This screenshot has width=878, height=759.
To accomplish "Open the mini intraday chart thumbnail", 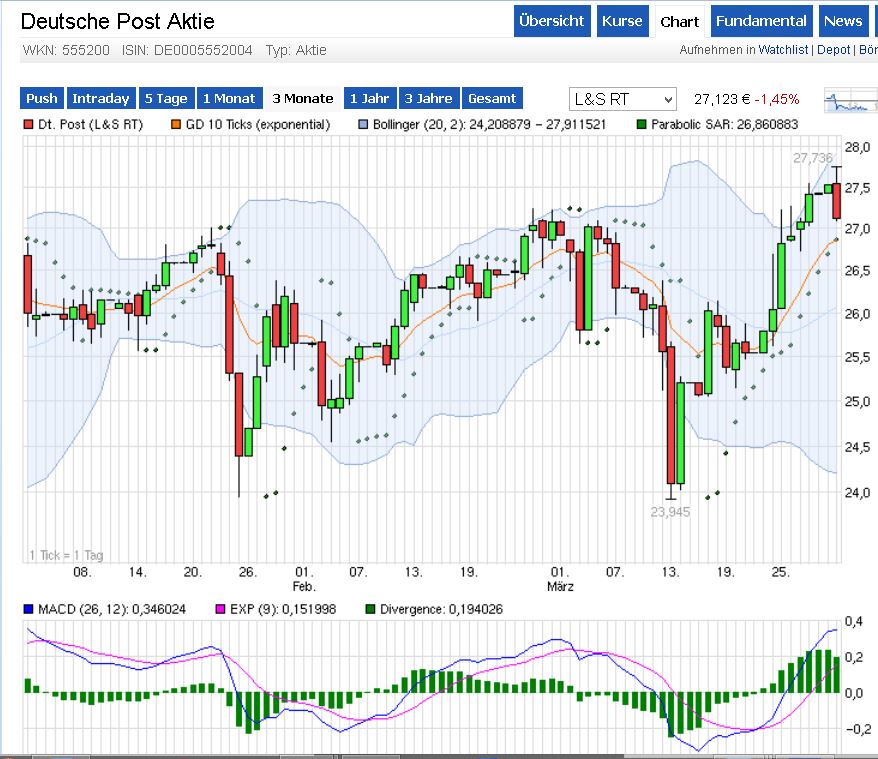I will point(851,100).
